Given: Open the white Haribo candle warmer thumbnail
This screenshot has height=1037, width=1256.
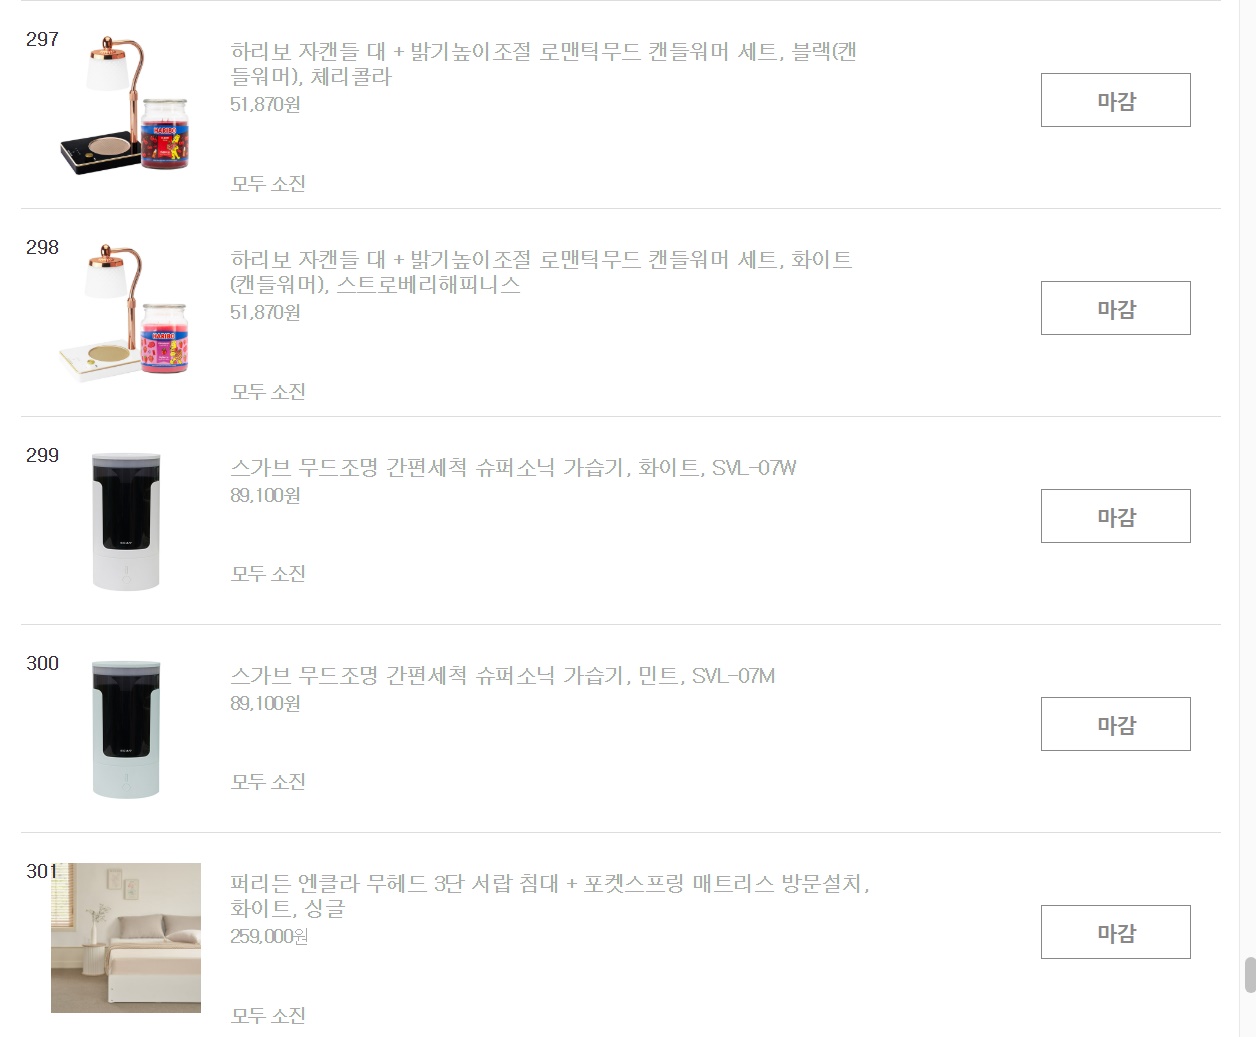Looking at the screenshot, I should click(126, 313).
